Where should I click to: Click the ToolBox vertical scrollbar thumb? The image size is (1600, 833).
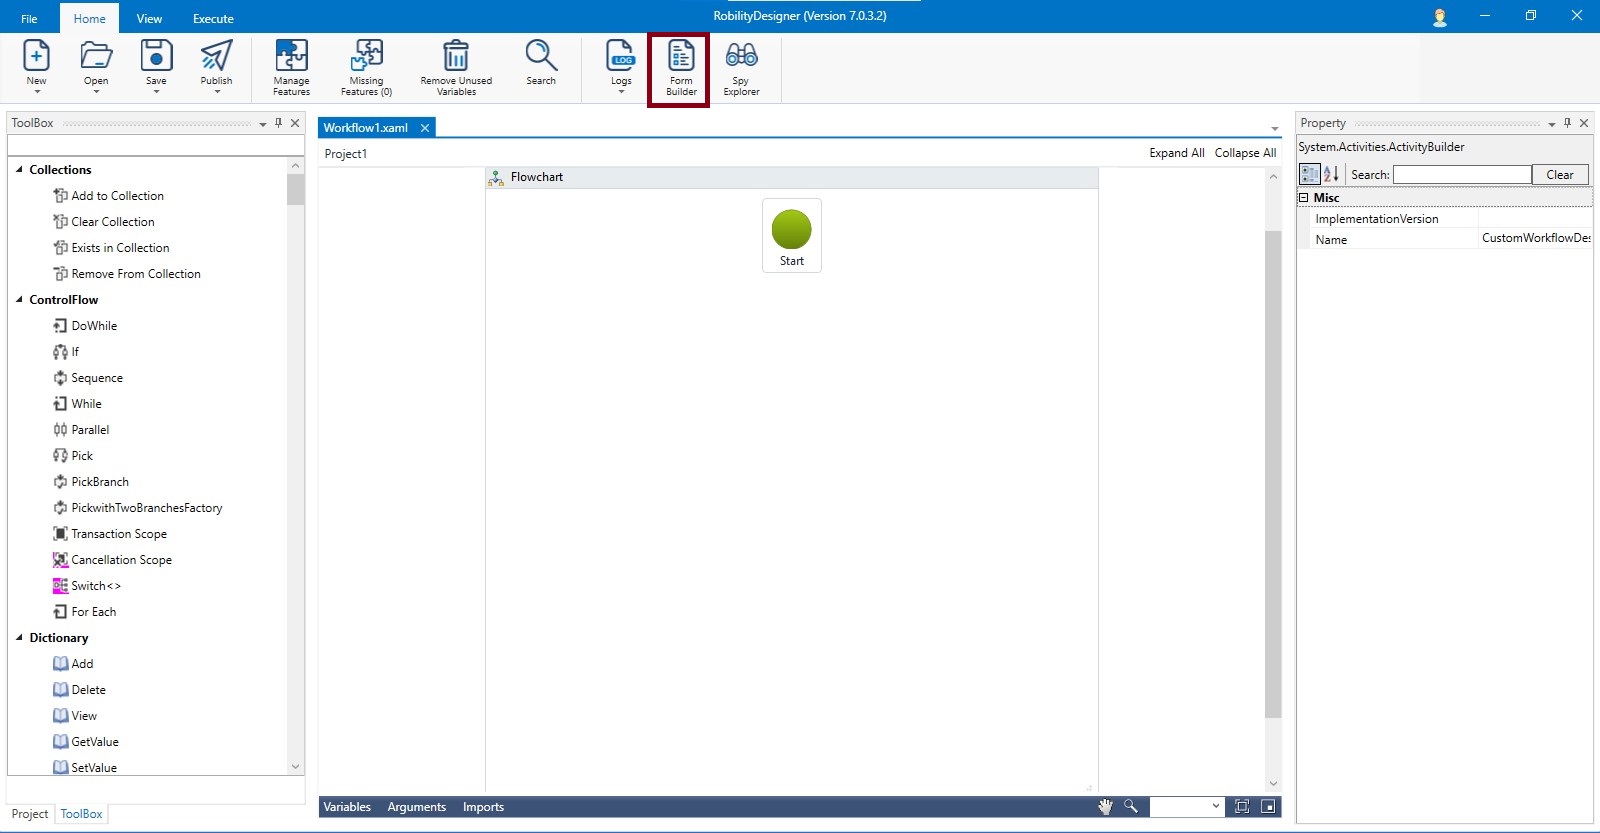(x=295, y=189)
